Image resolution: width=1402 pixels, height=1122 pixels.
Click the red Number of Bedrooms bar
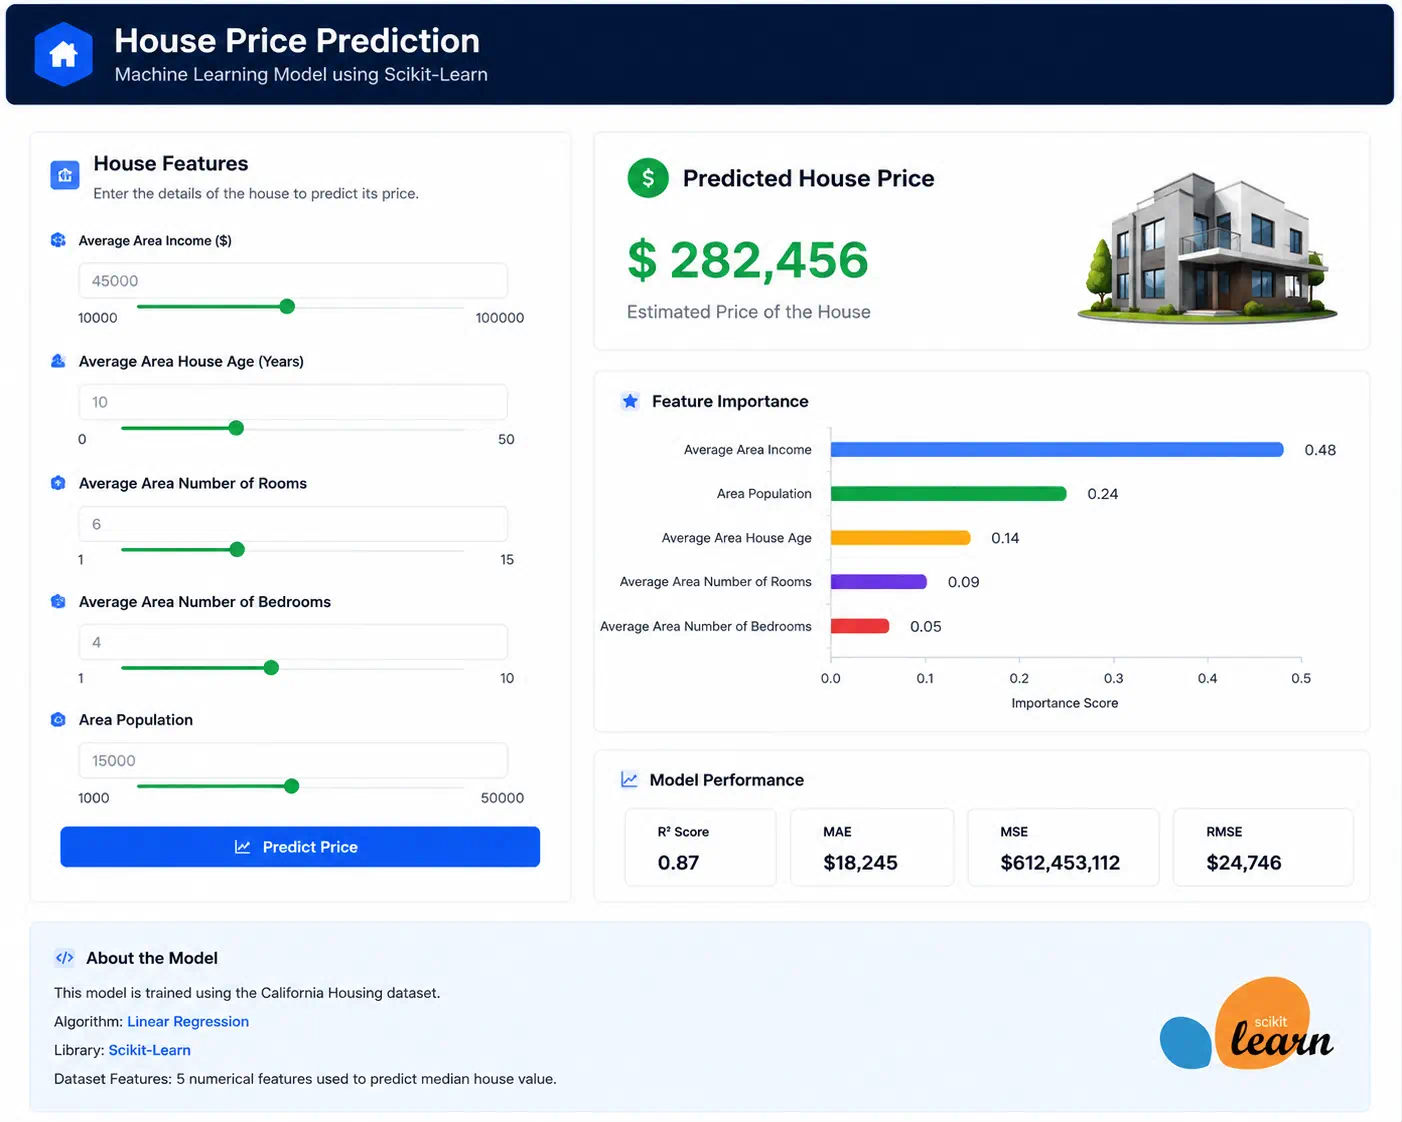point(860,626)
